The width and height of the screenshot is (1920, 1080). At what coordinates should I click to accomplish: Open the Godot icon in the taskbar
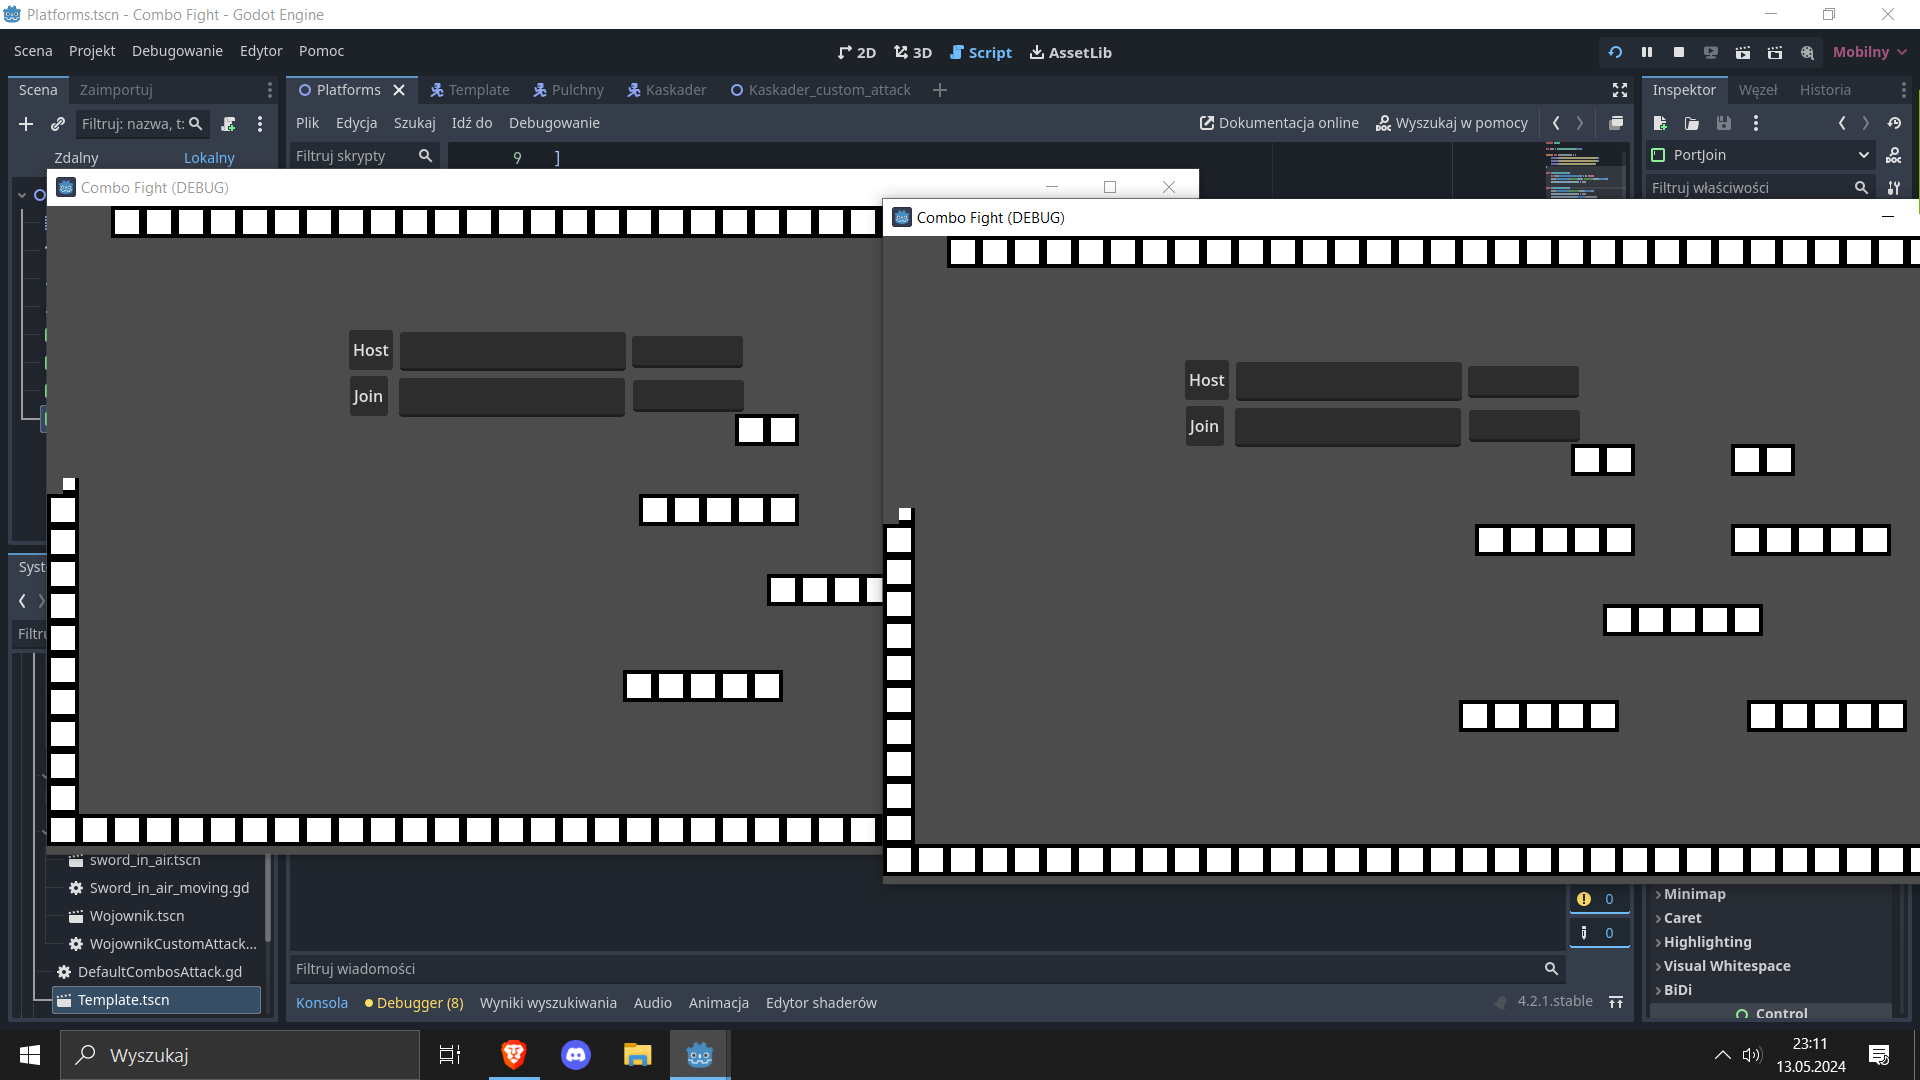point(700,1055)
